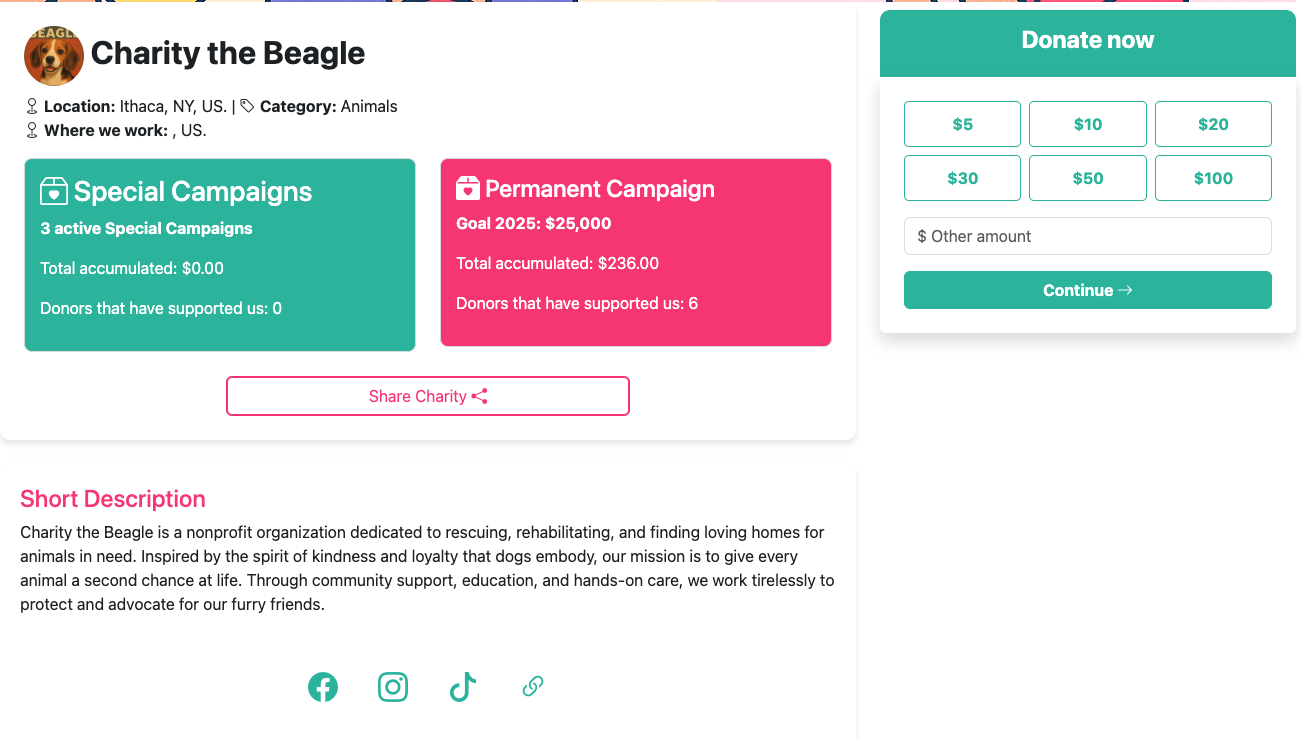Open the charity's TikTok icon
The height and width of the screenshot is (738, 1301).
pos(462,687)
